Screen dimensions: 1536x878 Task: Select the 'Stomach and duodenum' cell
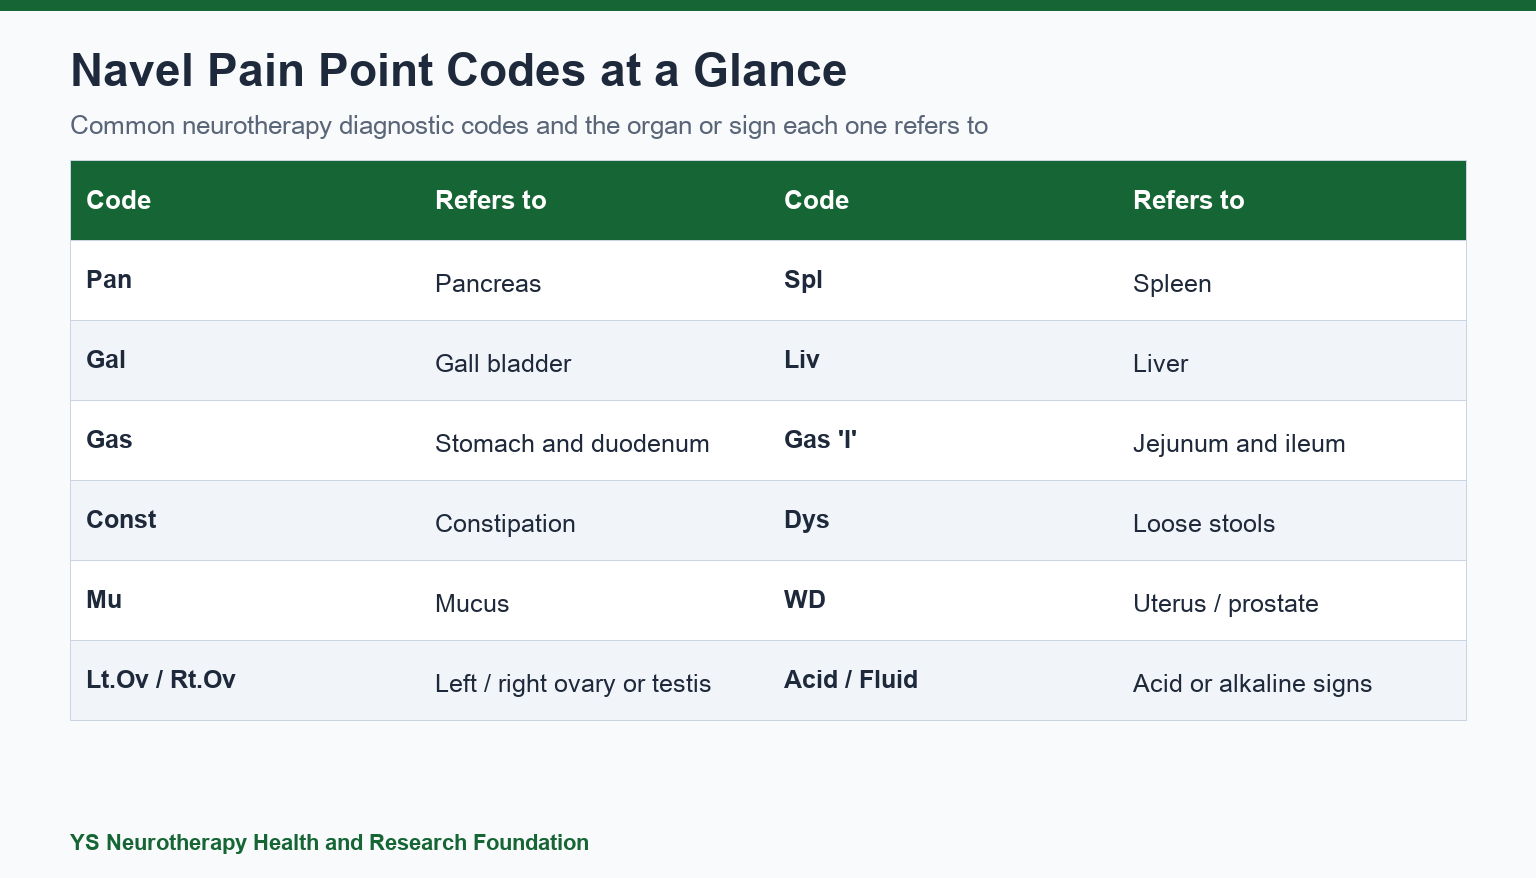(x=594, y=440)
